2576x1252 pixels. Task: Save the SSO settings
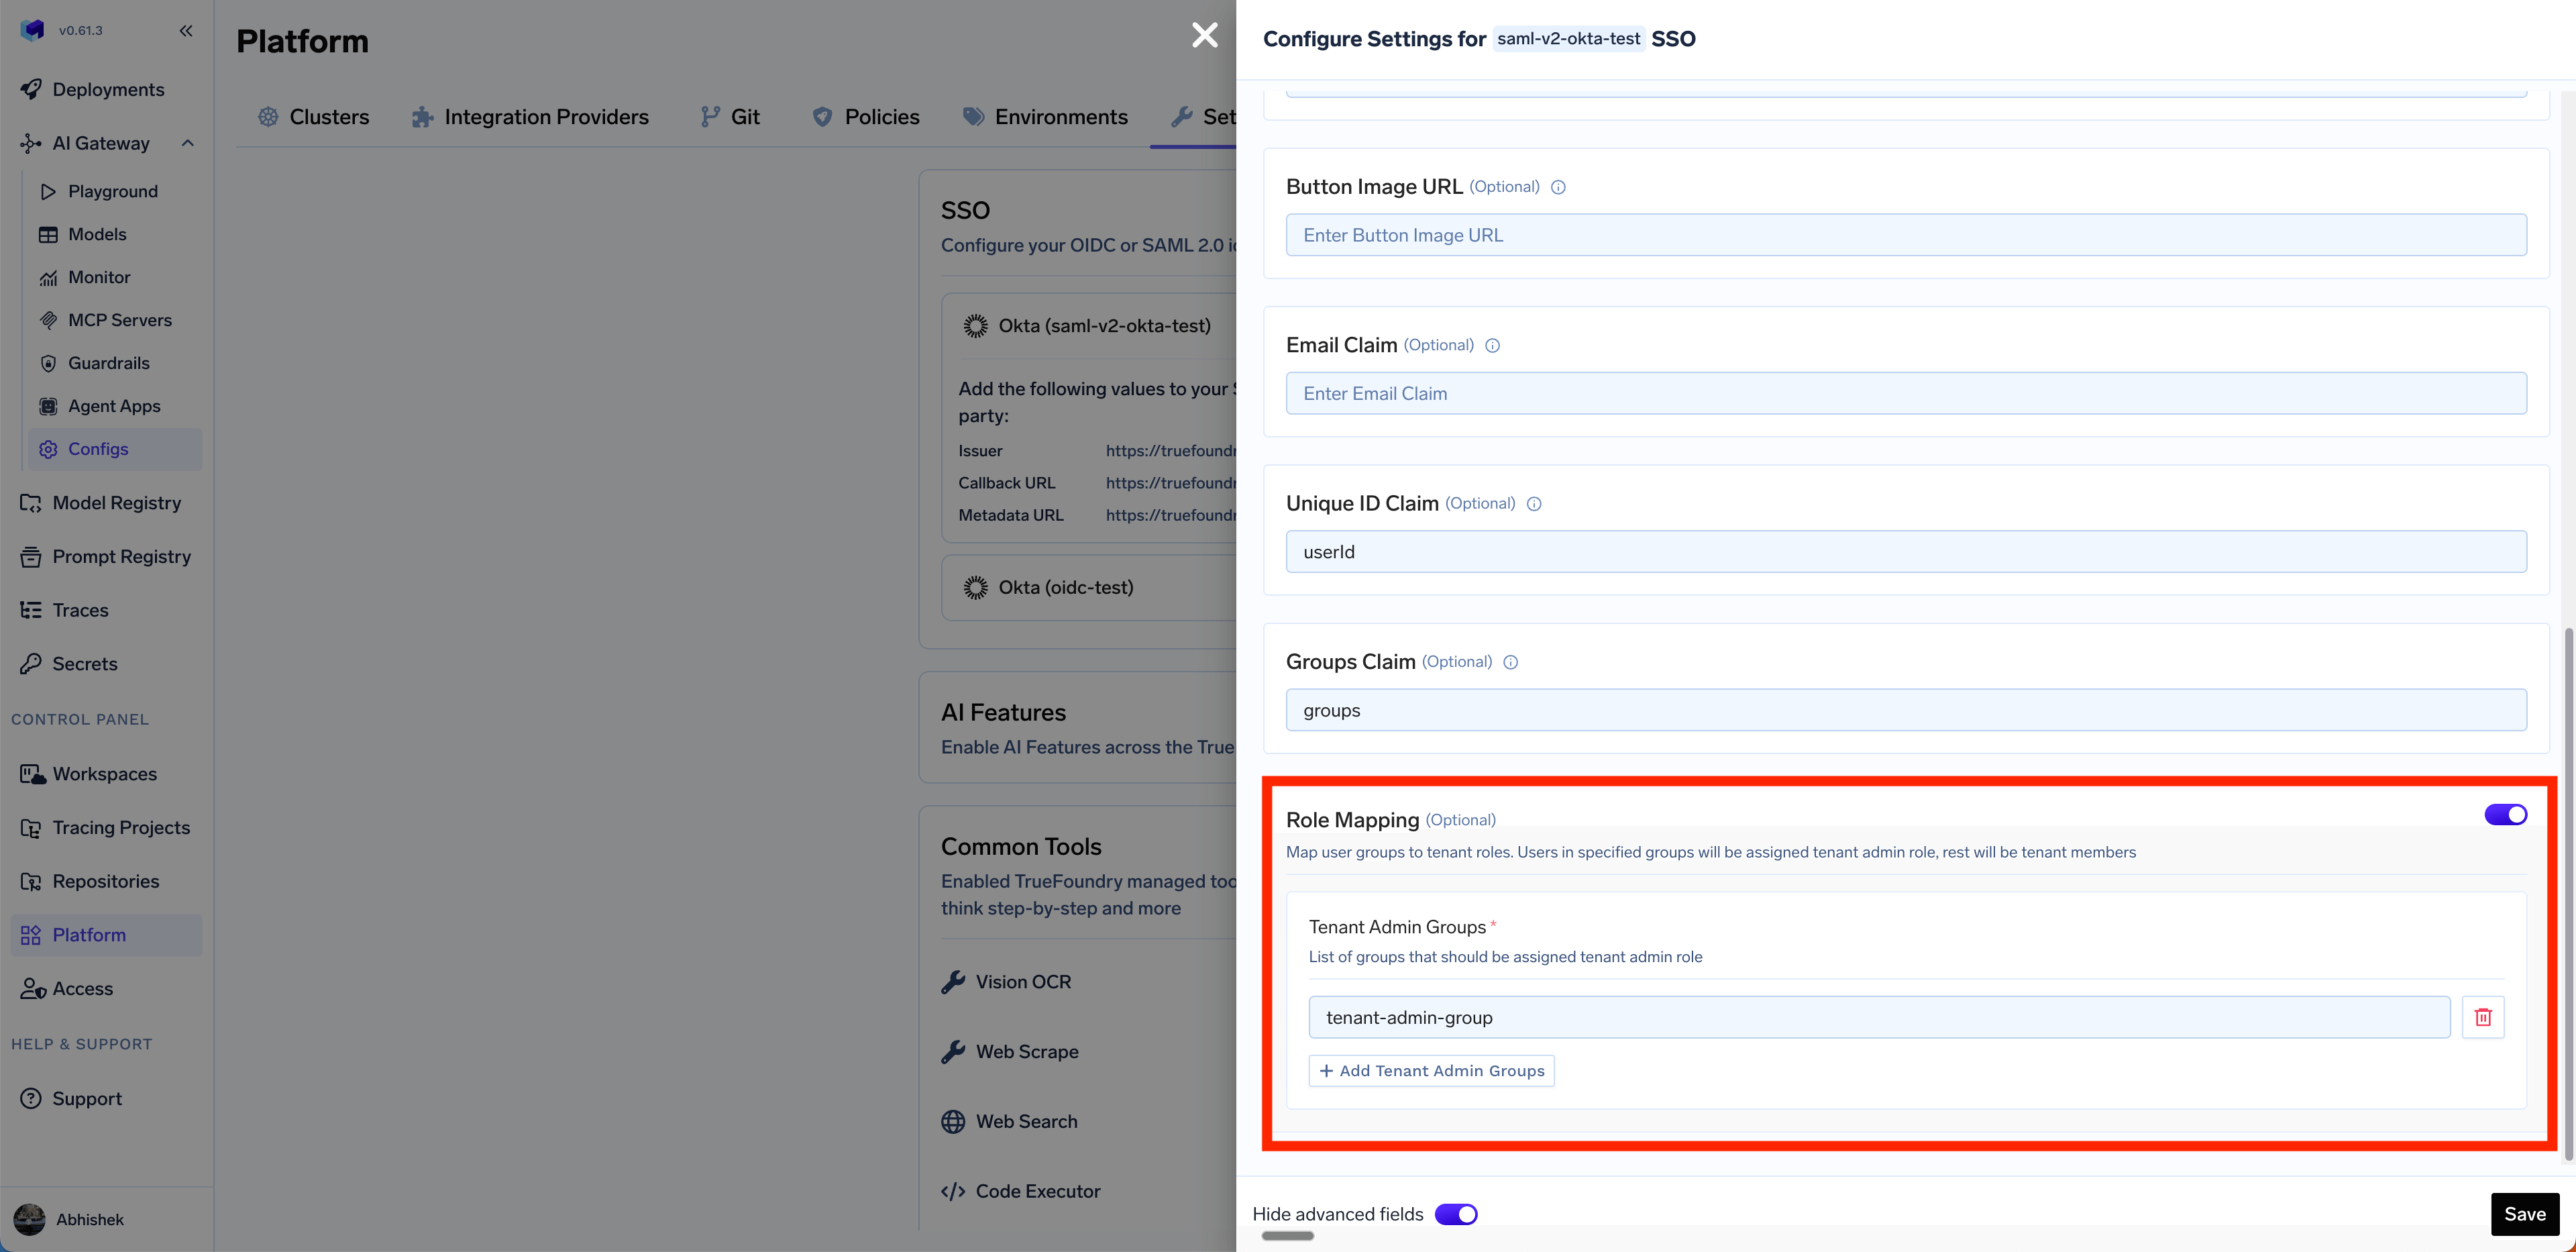click(x=2524, y=1213)
